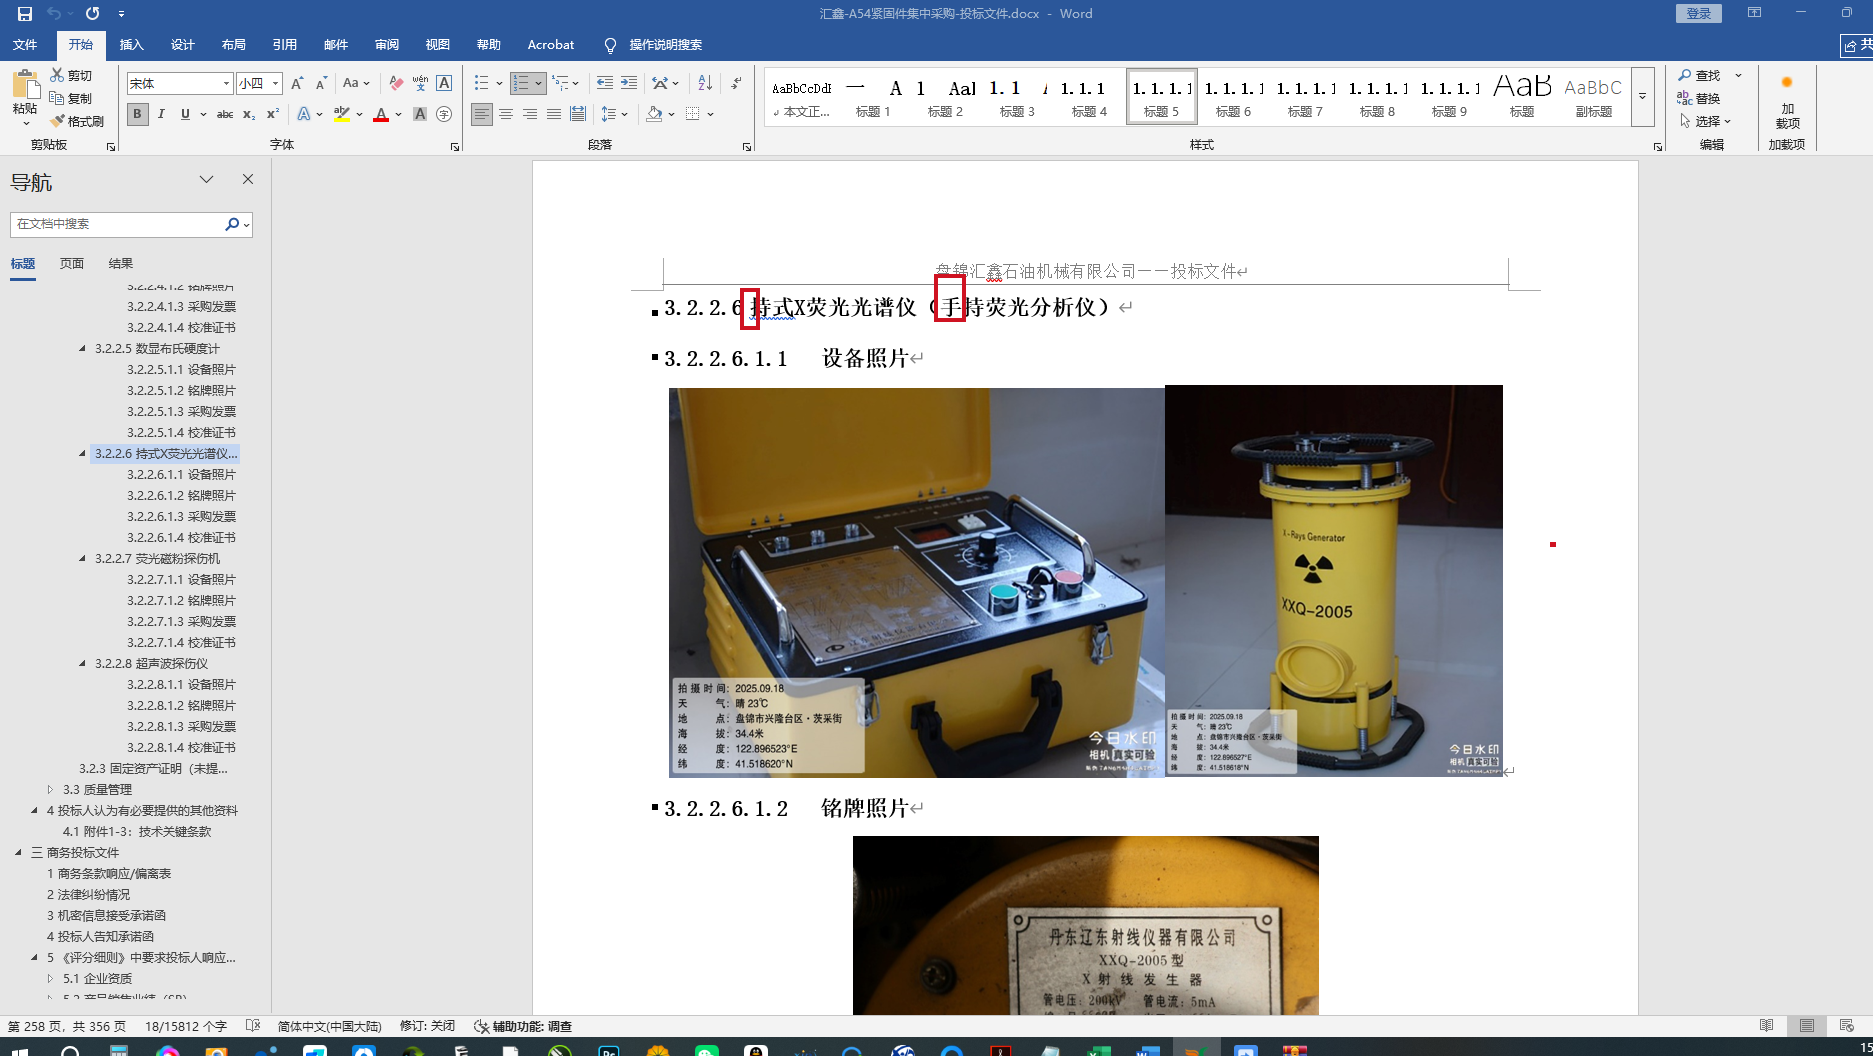Click the navigation search input field
This screenshot has height=1056, width=1873.
tap(118, 224)
